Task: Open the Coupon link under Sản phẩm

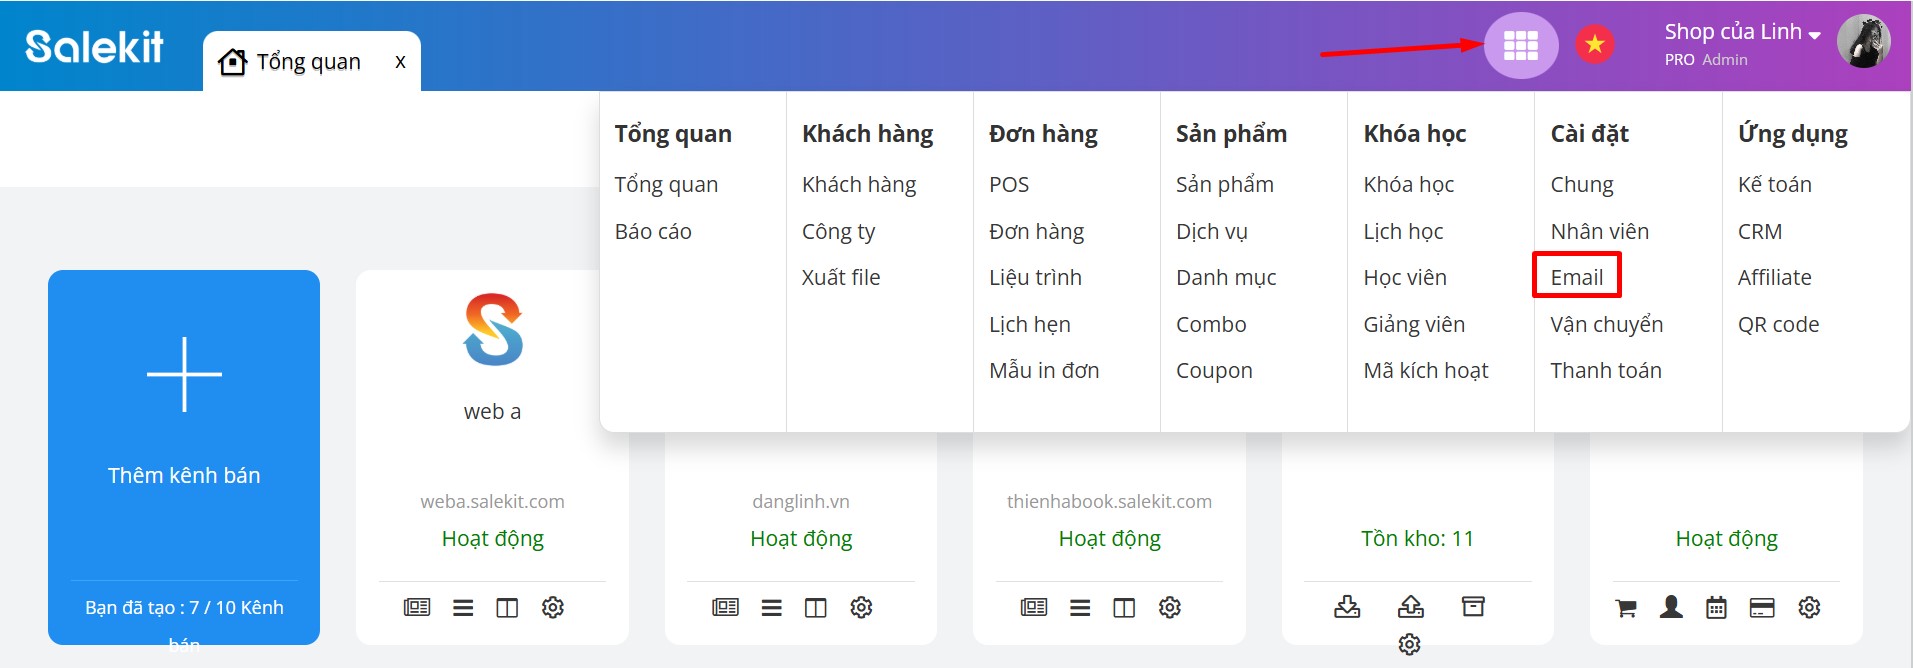Action: tap(1213, 370)
